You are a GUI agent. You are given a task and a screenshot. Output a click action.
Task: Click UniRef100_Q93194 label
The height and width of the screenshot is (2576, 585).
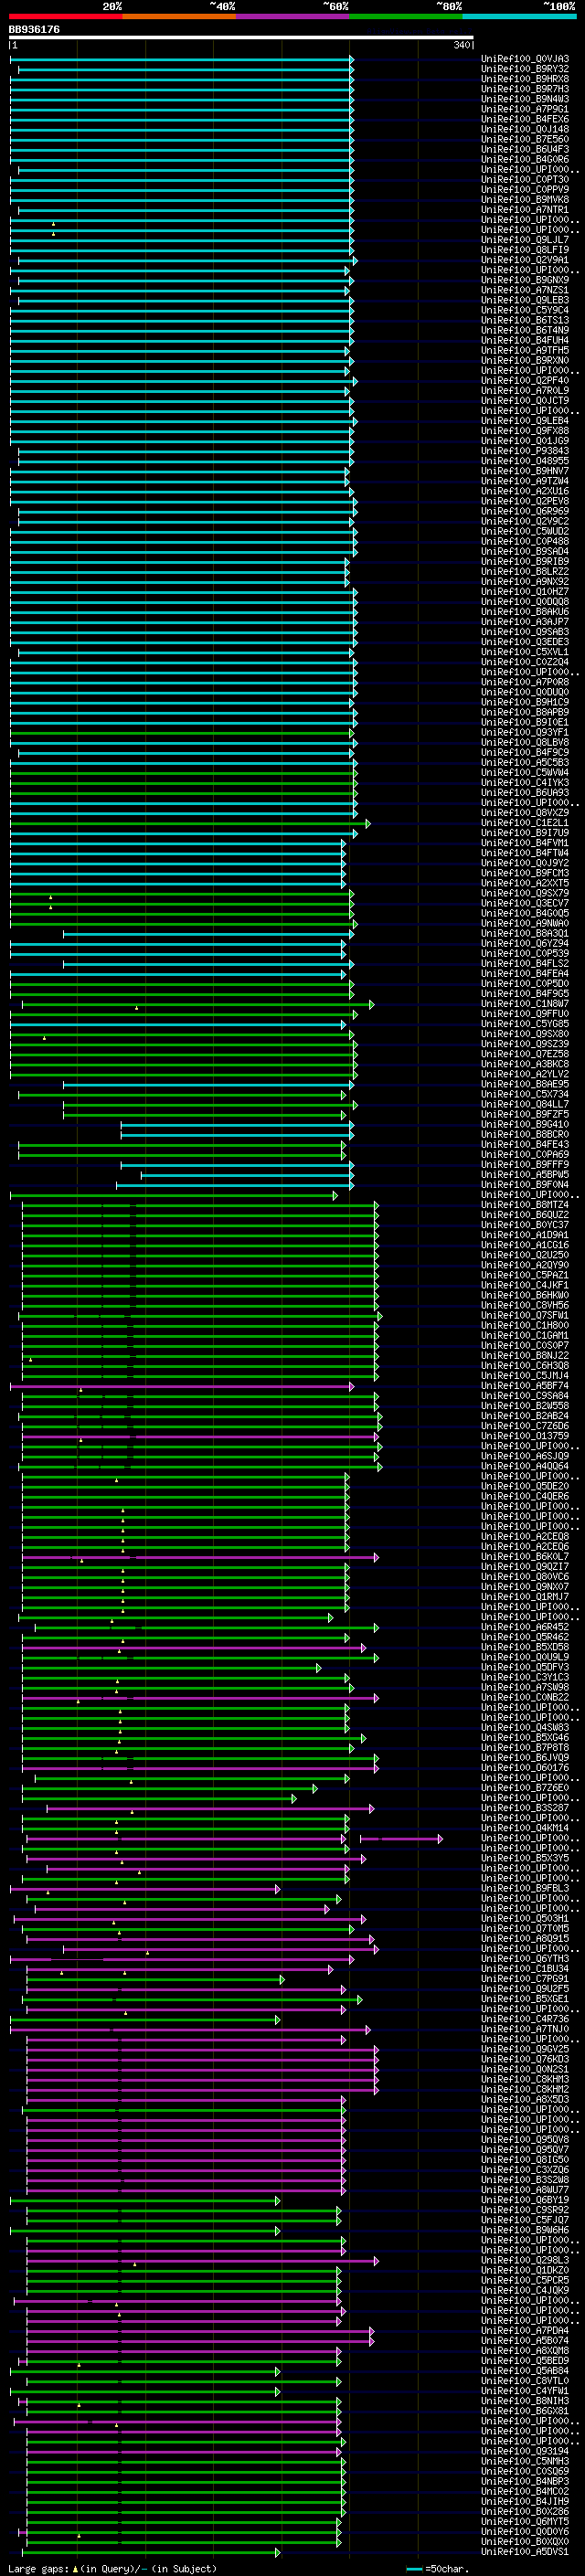(x=525, y=2451)
